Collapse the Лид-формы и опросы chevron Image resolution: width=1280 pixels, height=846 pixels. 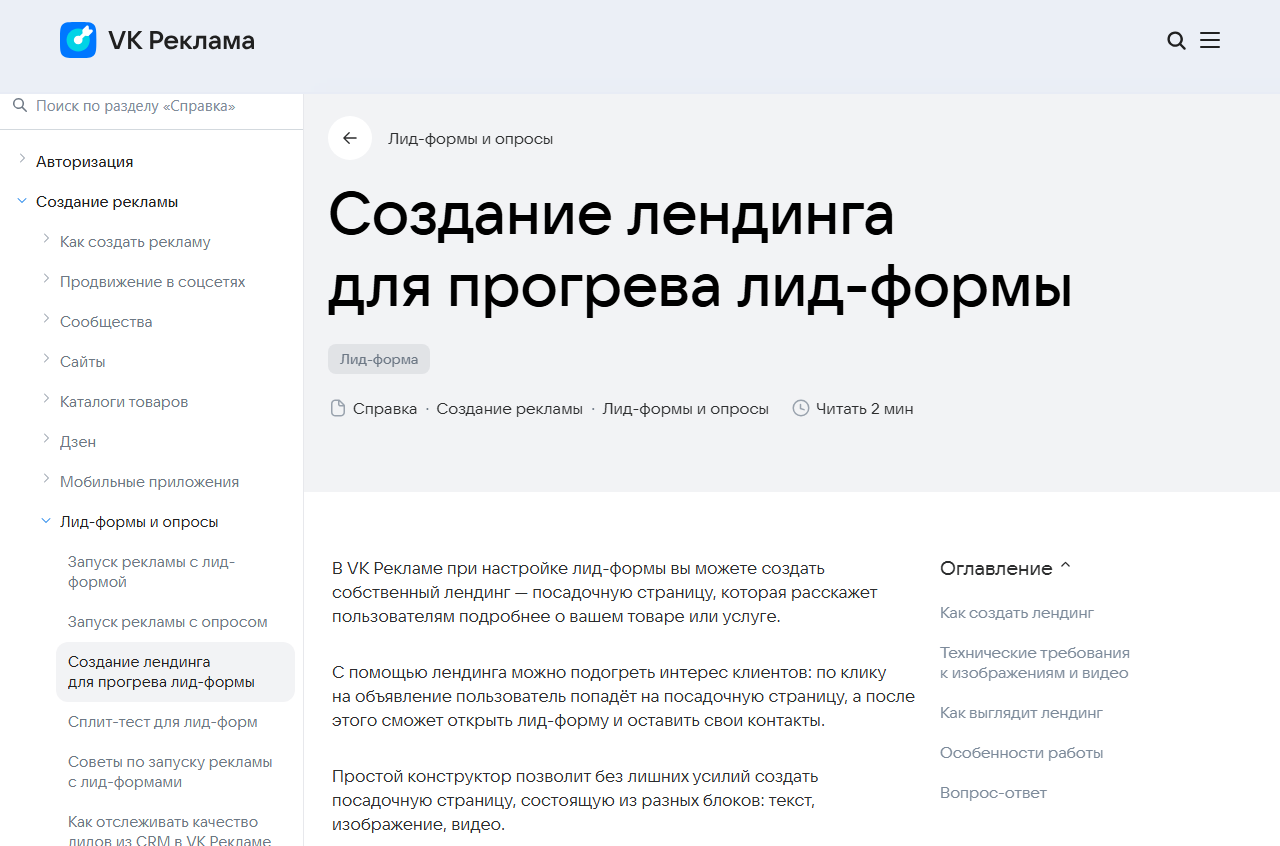pos(46,521)
